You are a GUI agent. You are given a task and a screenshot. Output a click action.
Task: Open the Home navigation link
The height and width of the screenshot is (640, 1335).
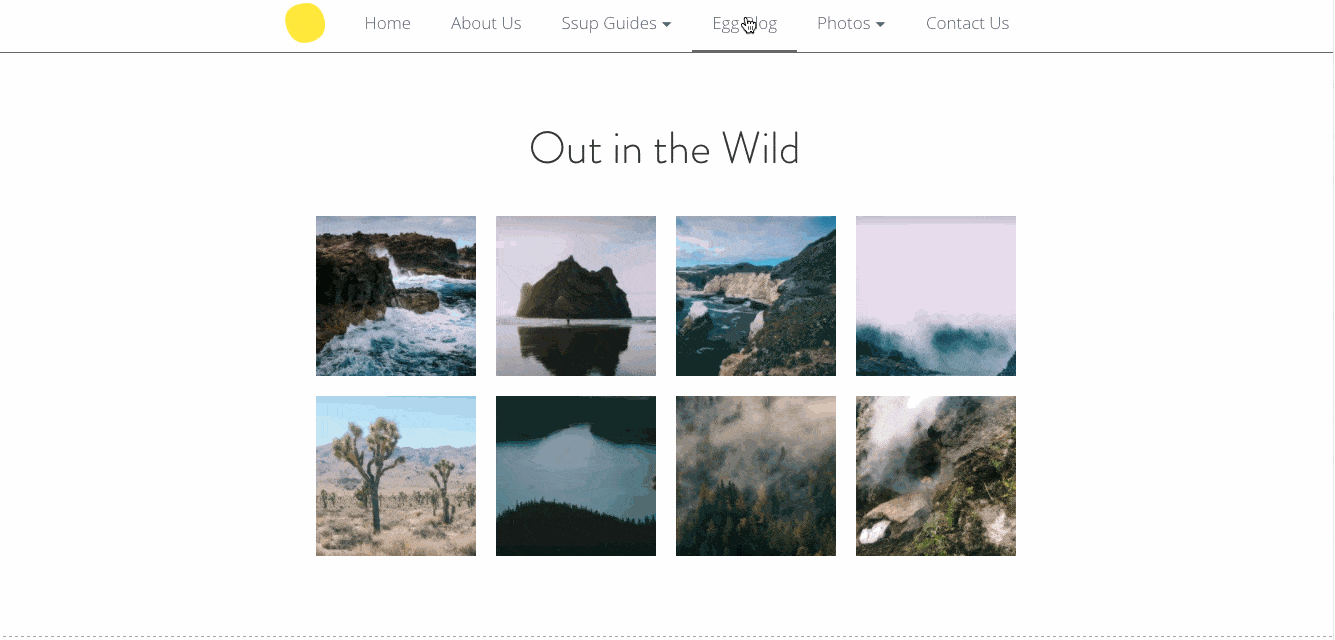[x=387, y=23]
